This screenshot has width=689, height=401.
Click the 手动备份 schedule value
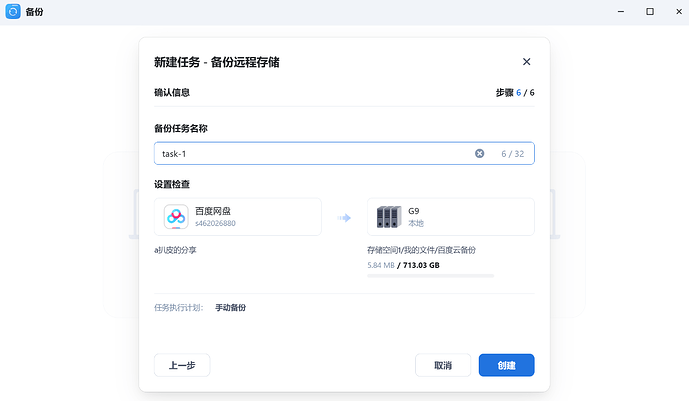[x=230, y=307]
